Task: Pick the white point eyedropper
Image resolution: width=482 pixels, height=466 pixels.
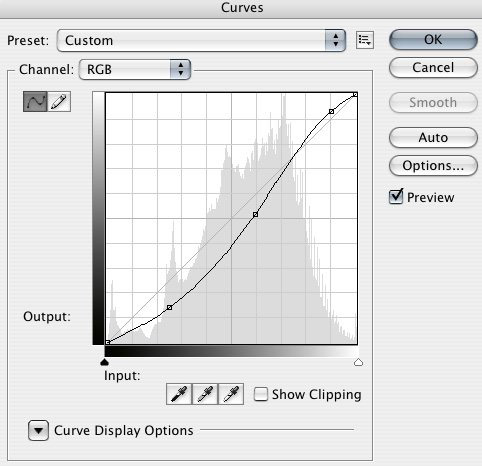Action: point(231,394)
